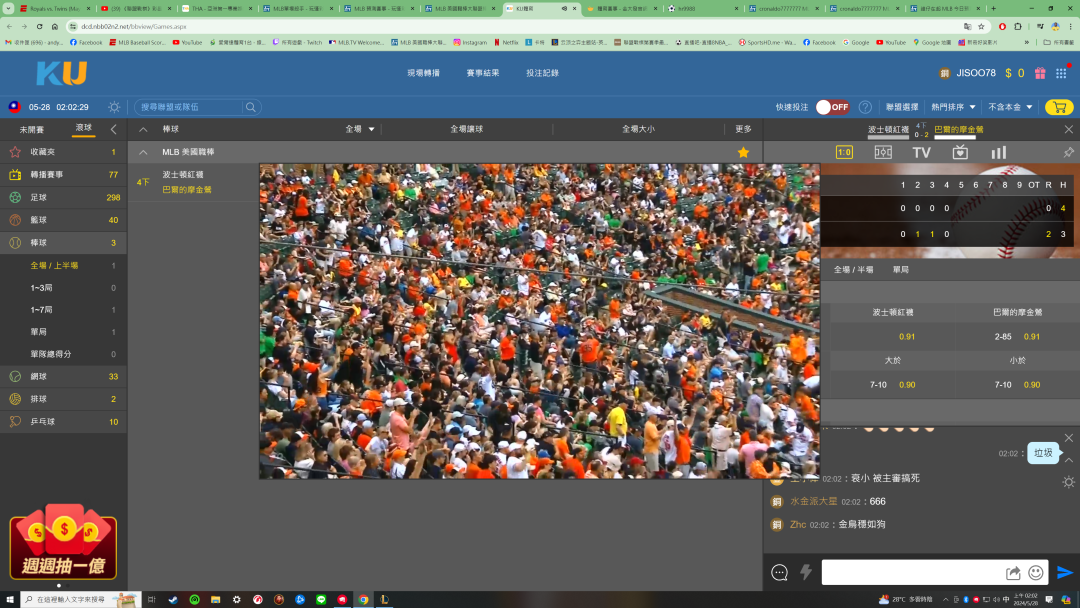Image resolution: width=1080 pixels, height=608 pixels.
Task: Click the search magnifier icon
Action: click(x=251, y=107)
